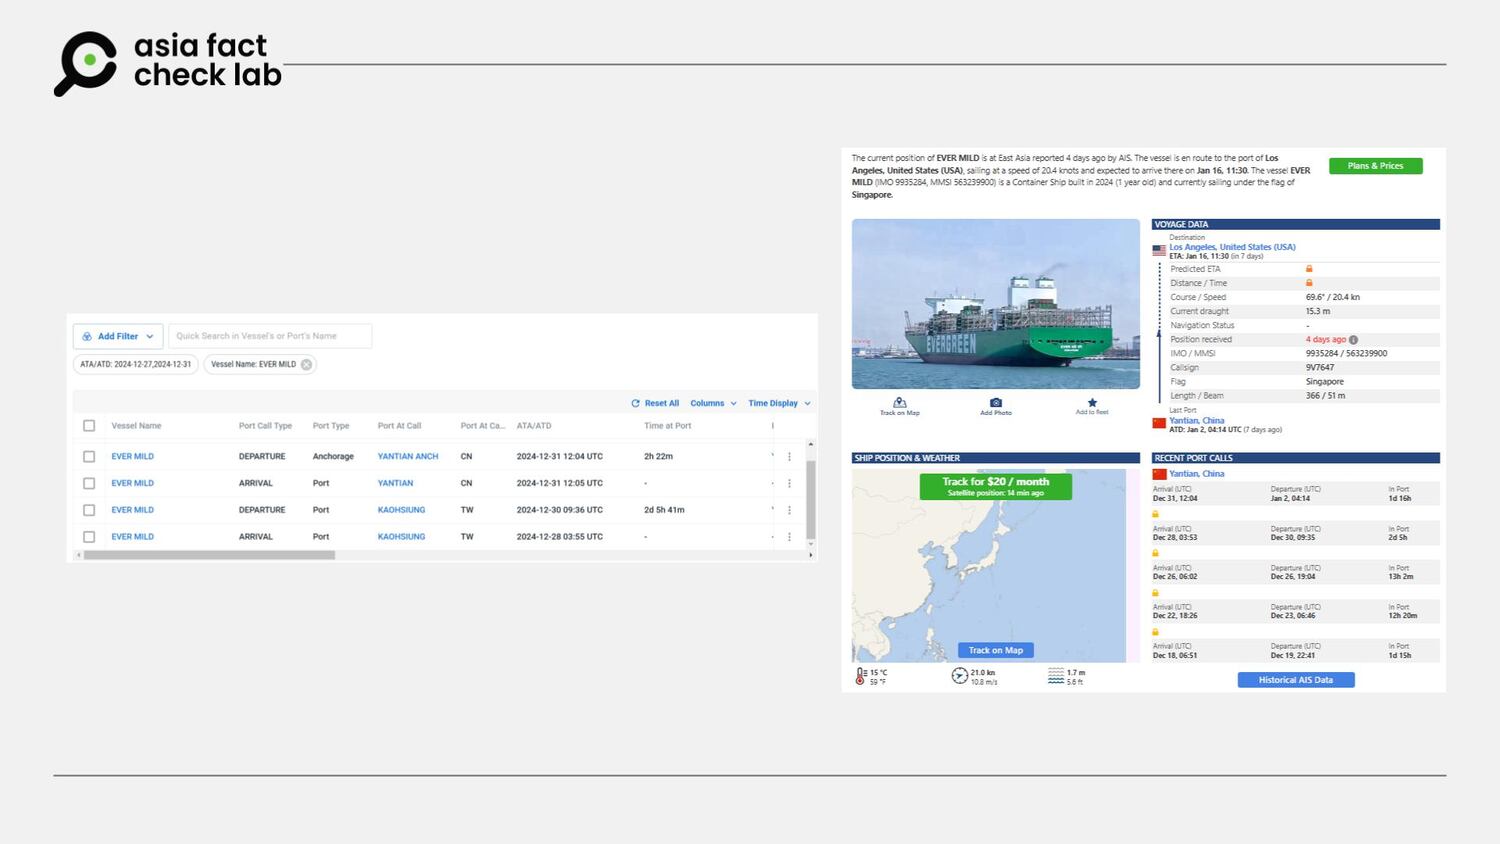The image size is (1500, 844).
Task: Sort by the Port Type column header
Action: pyautogui.click(x=331, y=426)
